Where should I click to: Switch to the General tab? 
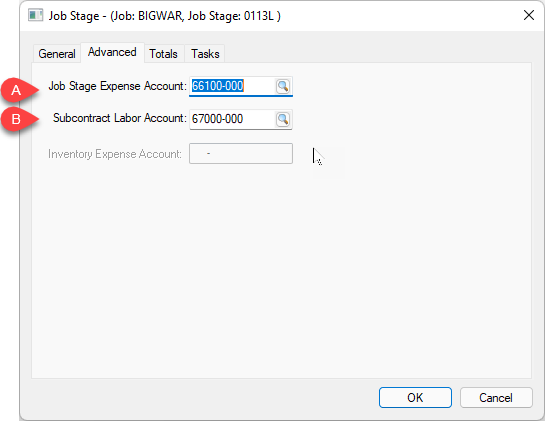point(57,54)
